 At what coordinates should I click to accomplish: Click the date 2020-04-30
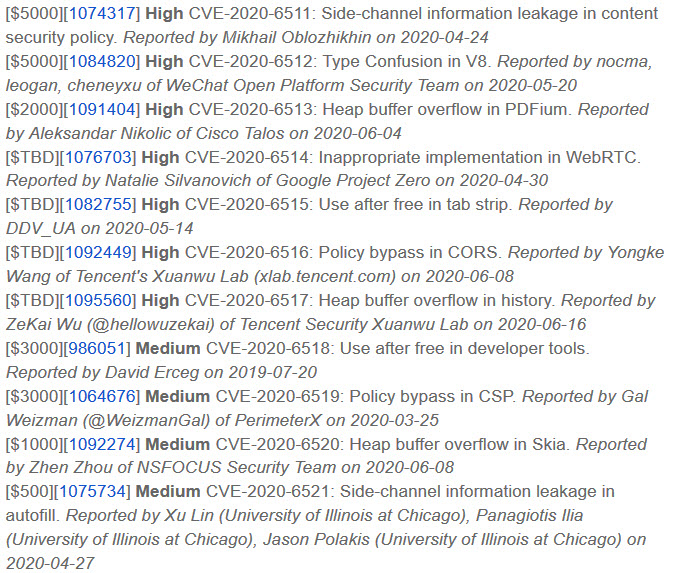(x=504, y=180)
